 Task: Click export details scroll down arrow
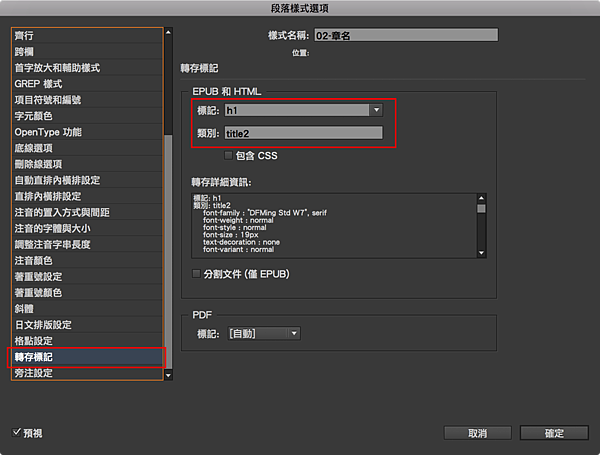click(481, 253)
